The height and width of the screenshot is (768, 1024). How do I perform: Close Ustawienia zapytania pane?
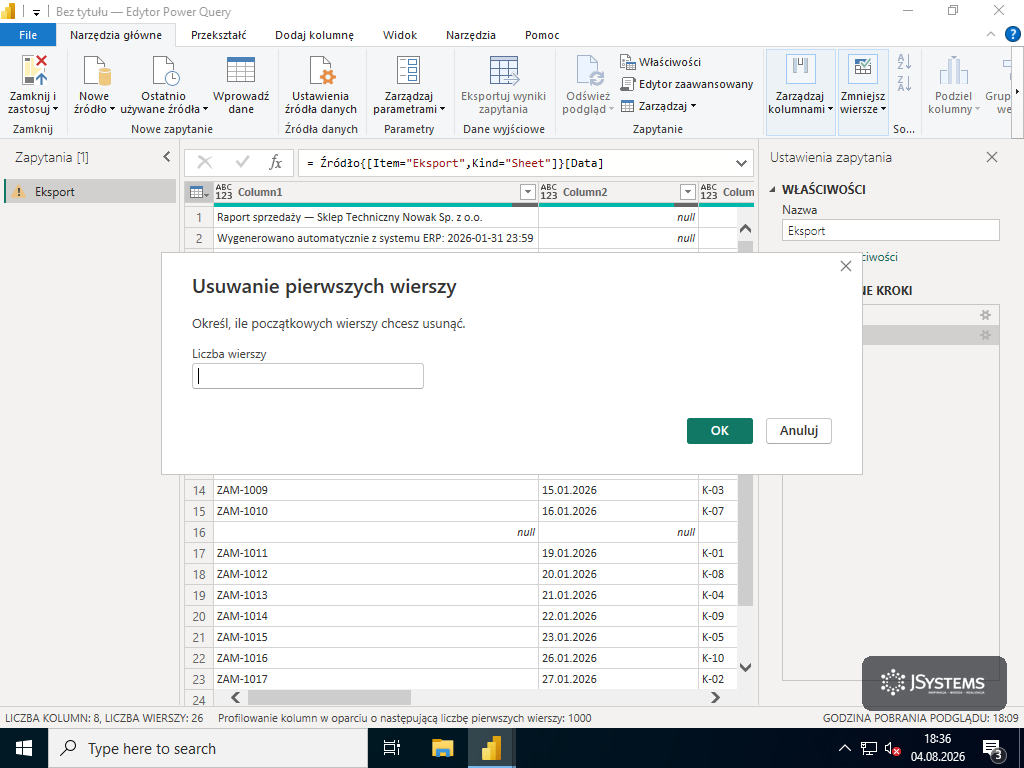coord(992,157)
